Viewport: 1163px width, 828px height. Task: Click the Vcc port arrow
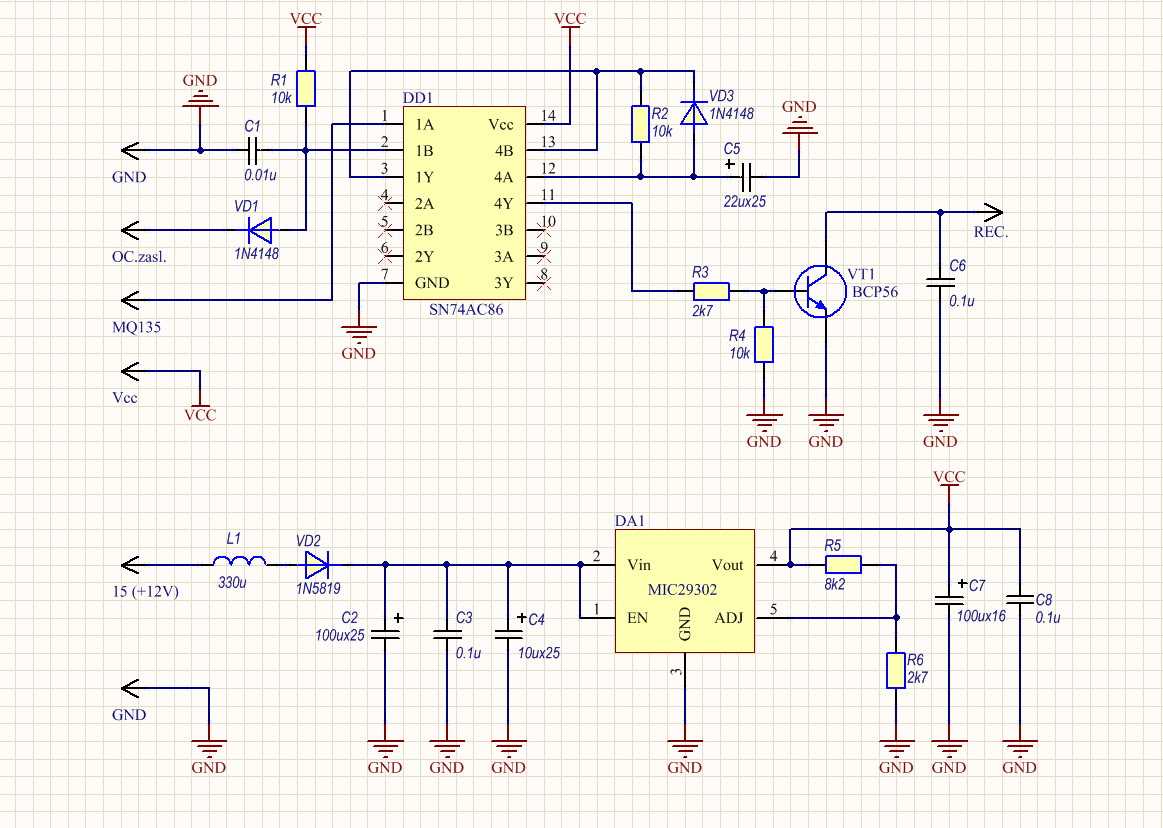pos(131,371)
